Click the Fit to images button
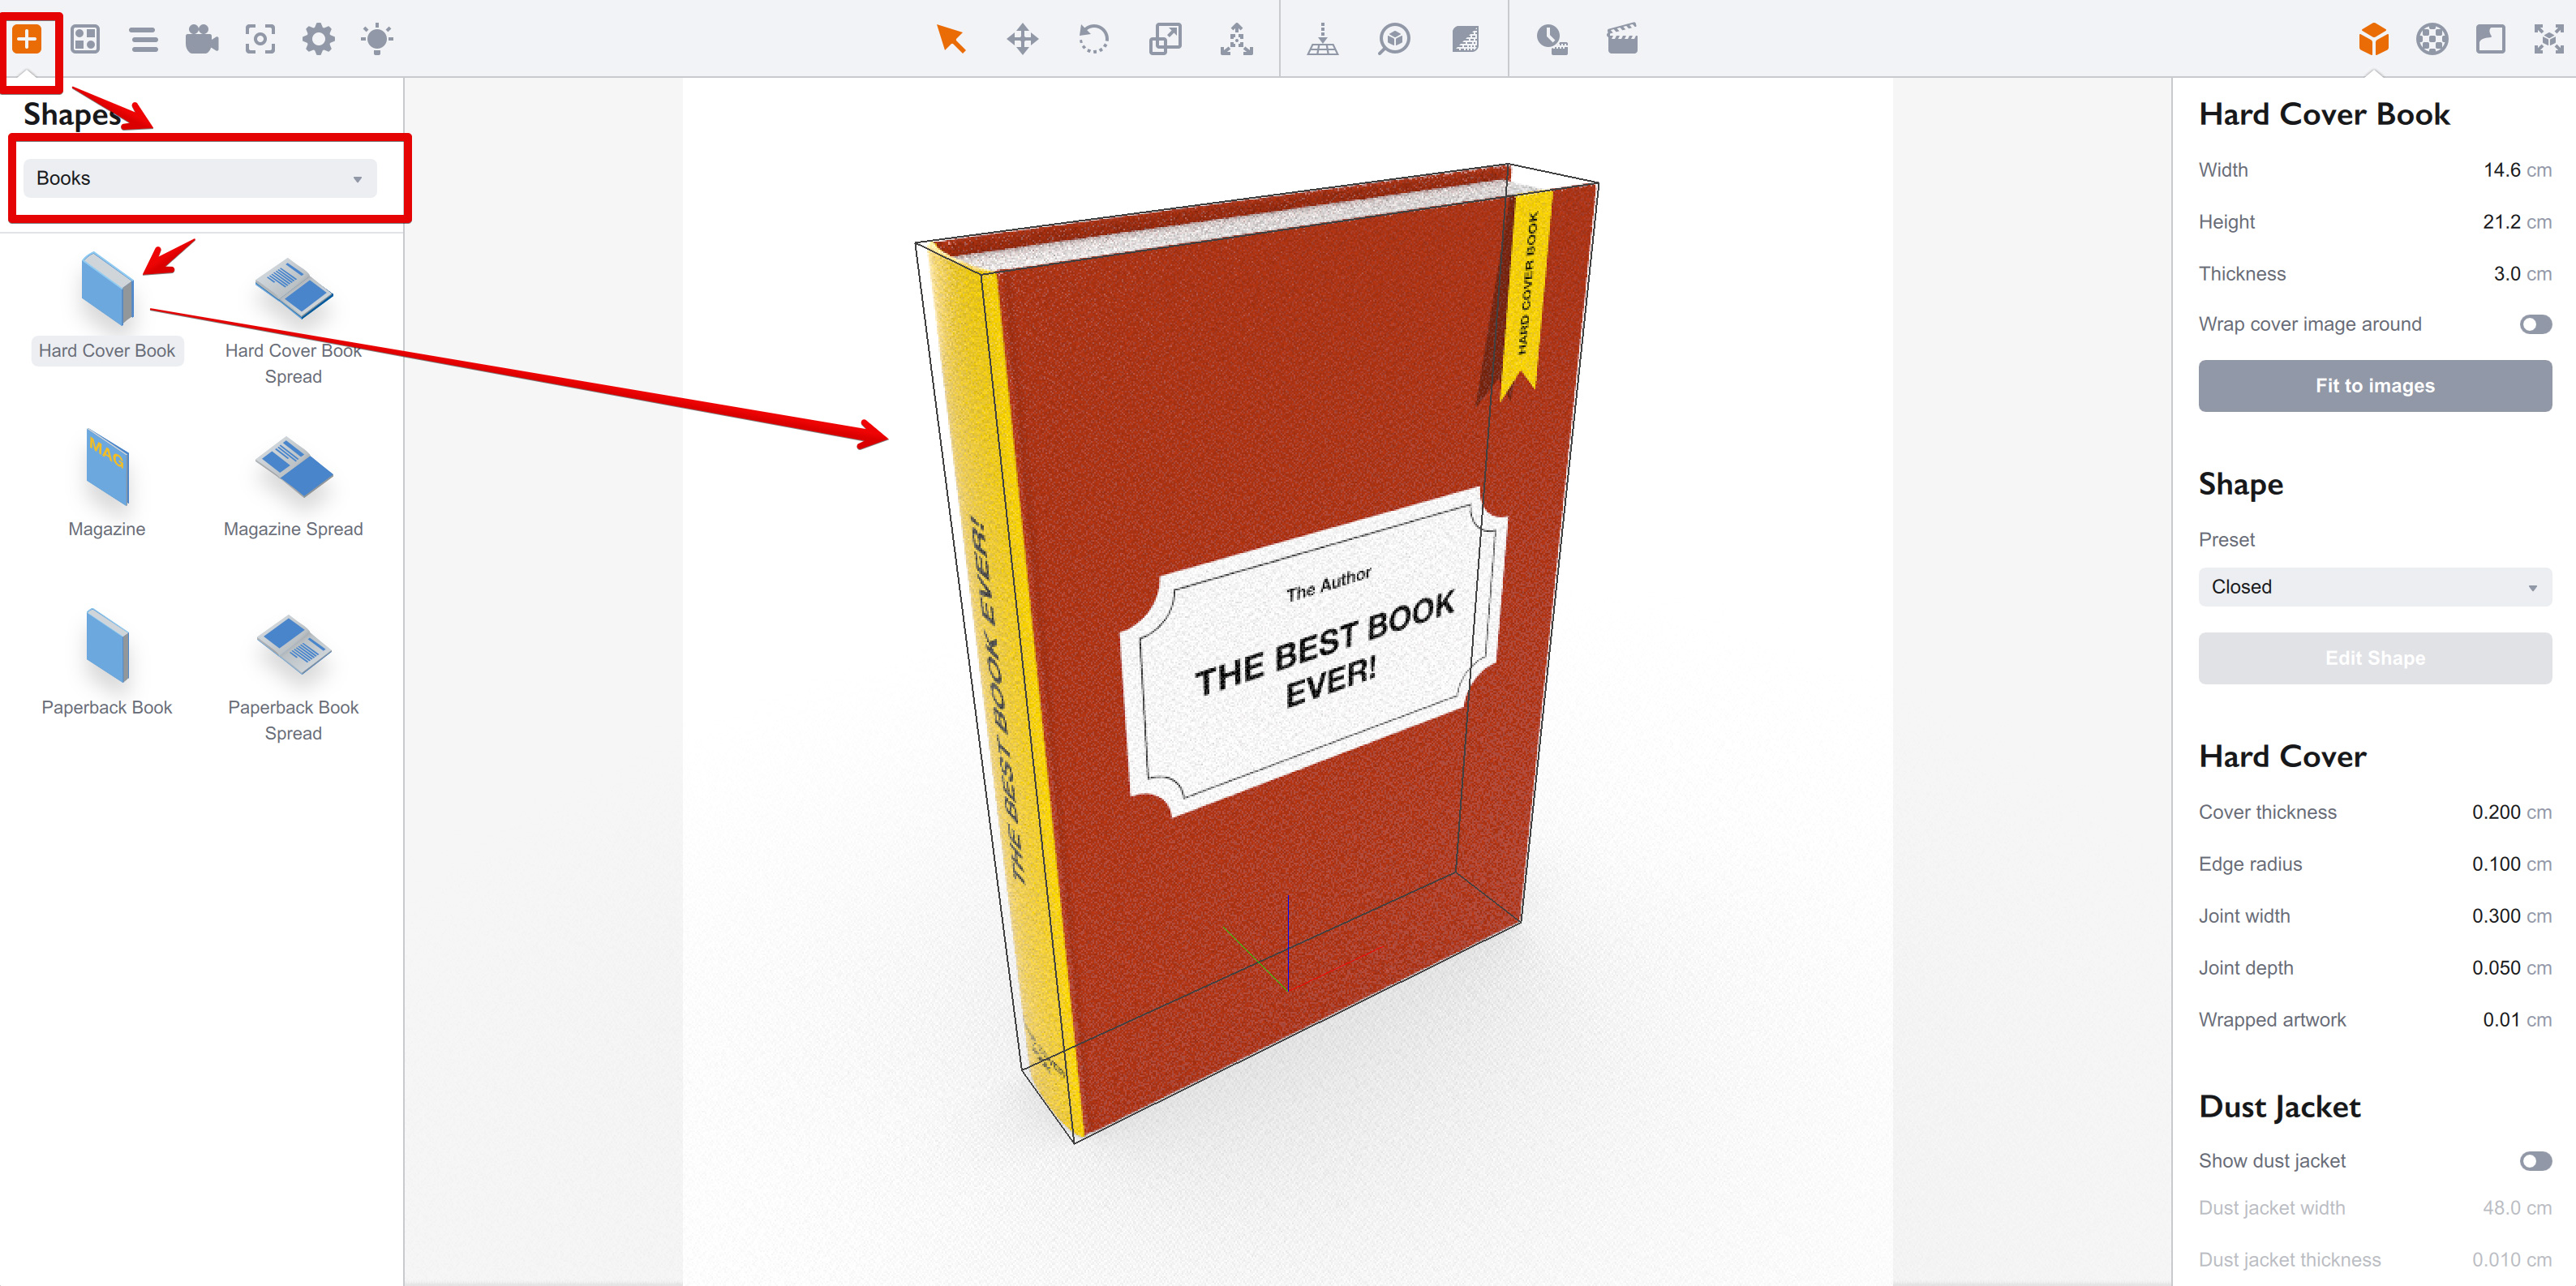The width and height of the screenshot is (2576, 1286). click(x=2374, y=385)
